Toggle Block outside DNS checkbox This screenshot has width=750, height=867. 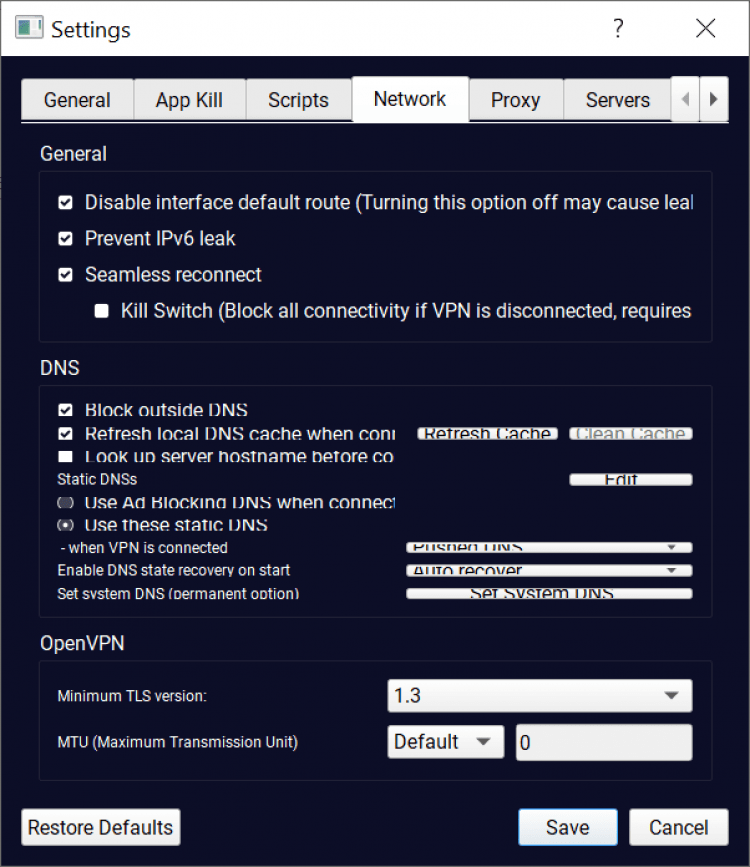tap(66, 410)
